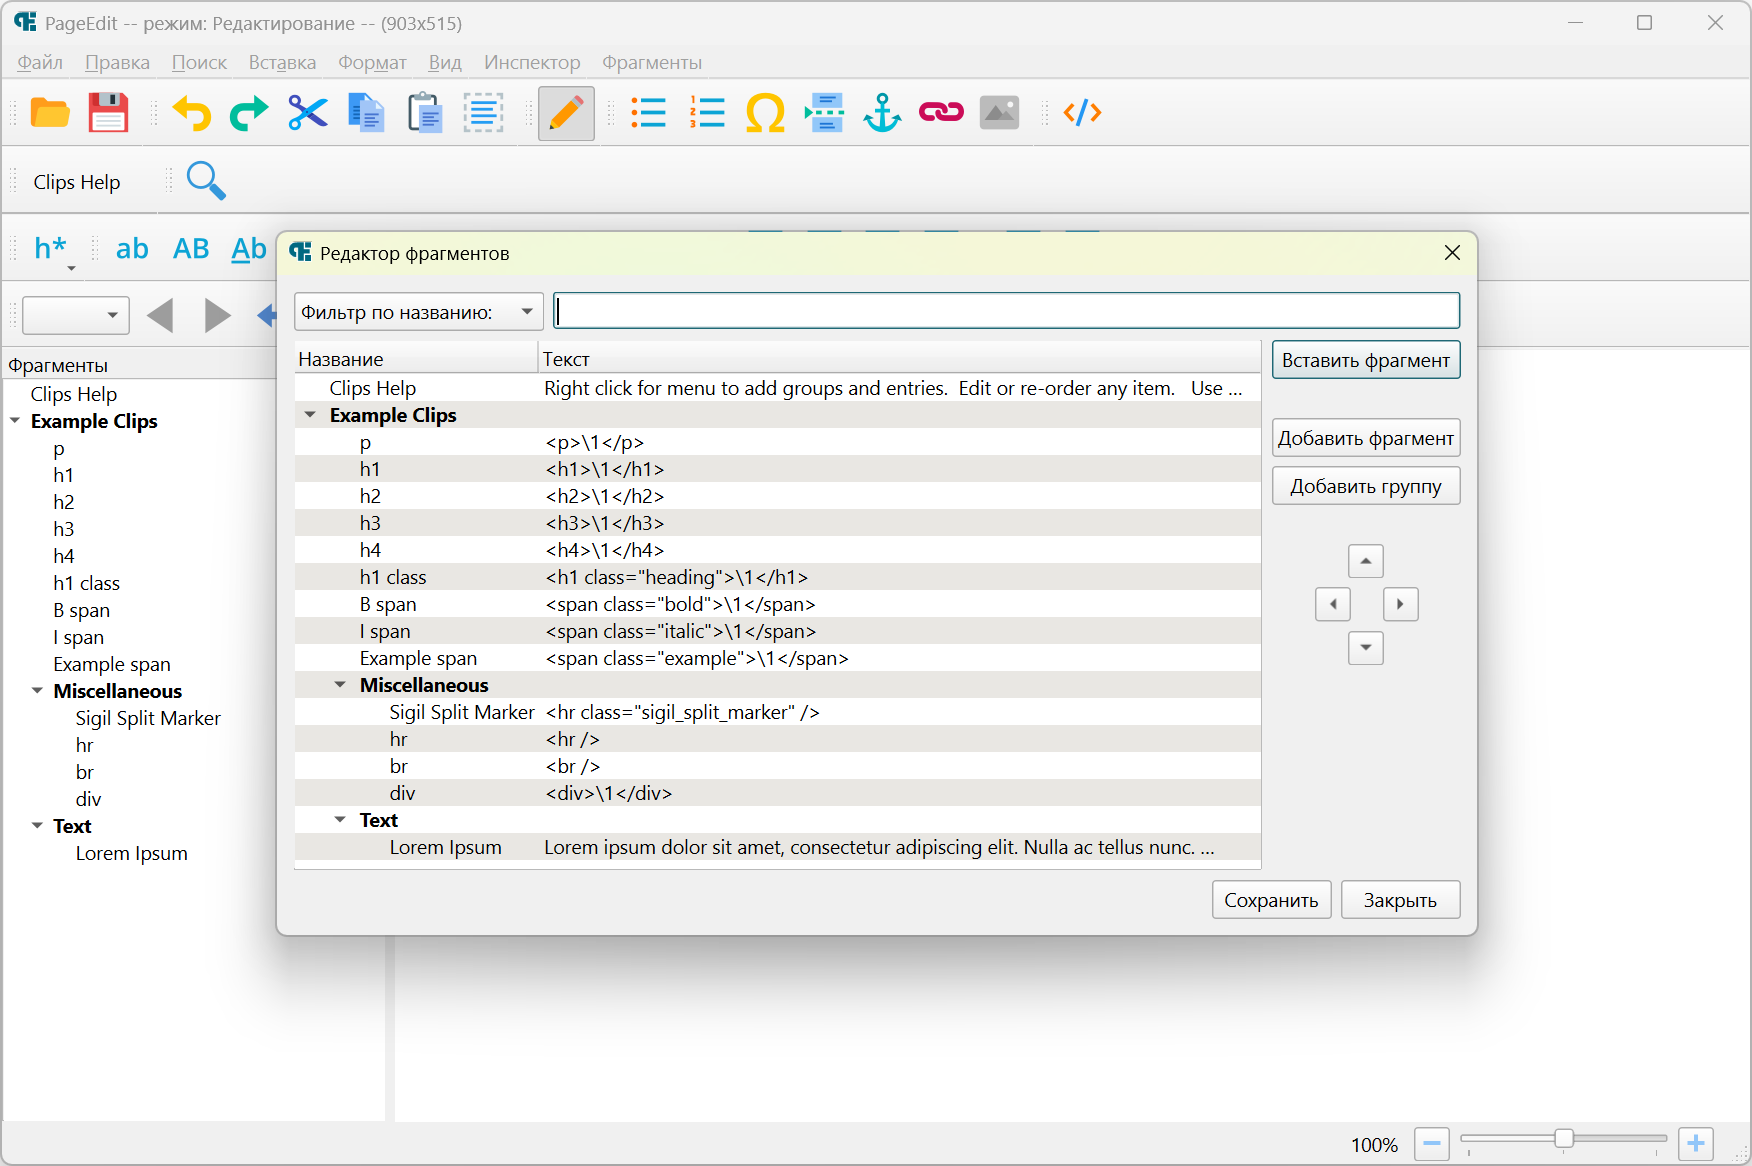Click the Cut scissors icon
The height and width of the screenshot is (1166, 1752).
coord(307,113)
